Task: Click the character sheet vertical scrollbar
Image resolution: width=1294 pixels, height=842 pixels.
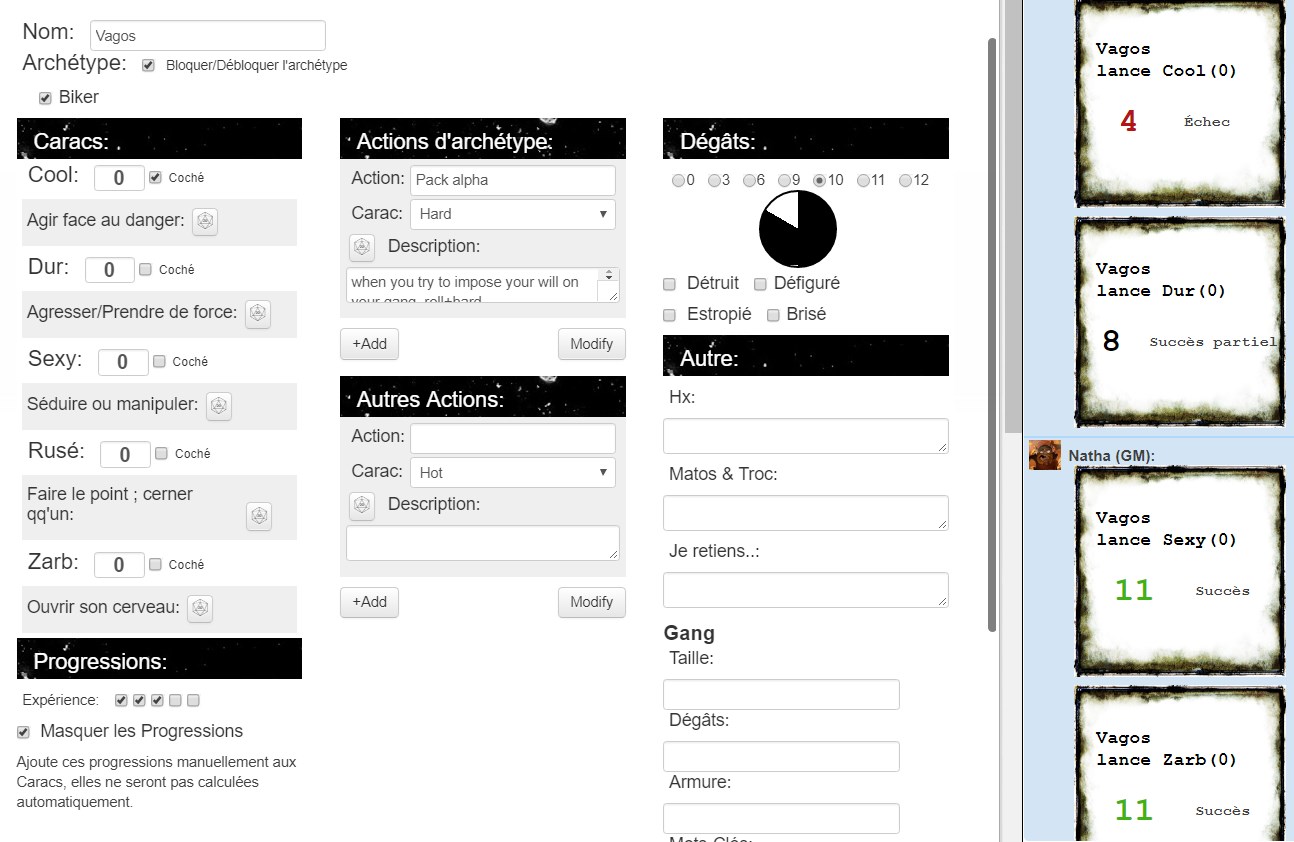Action: [x=992, y=335]
